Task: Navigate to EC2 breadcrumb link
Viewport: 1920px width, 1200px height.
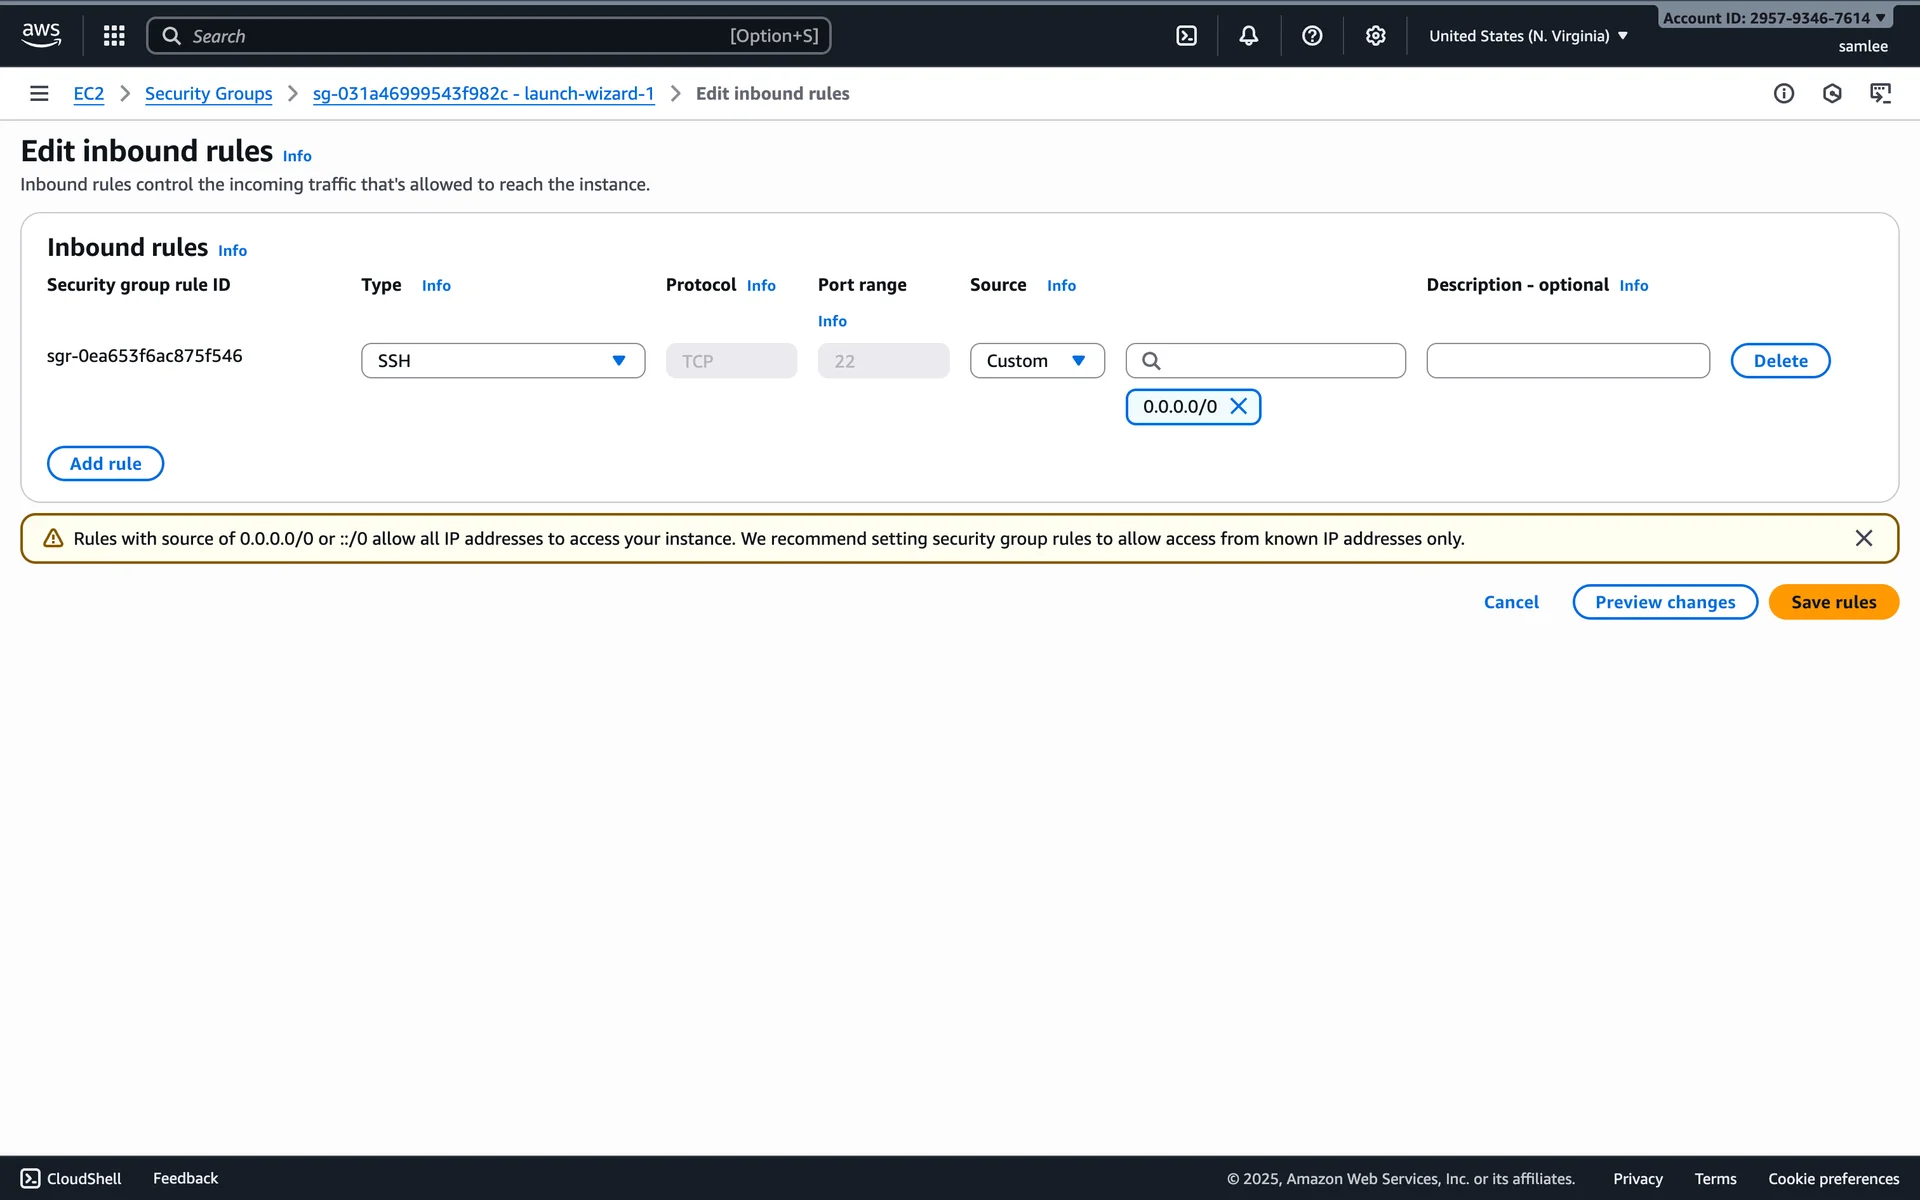Action: click(88, 93)
